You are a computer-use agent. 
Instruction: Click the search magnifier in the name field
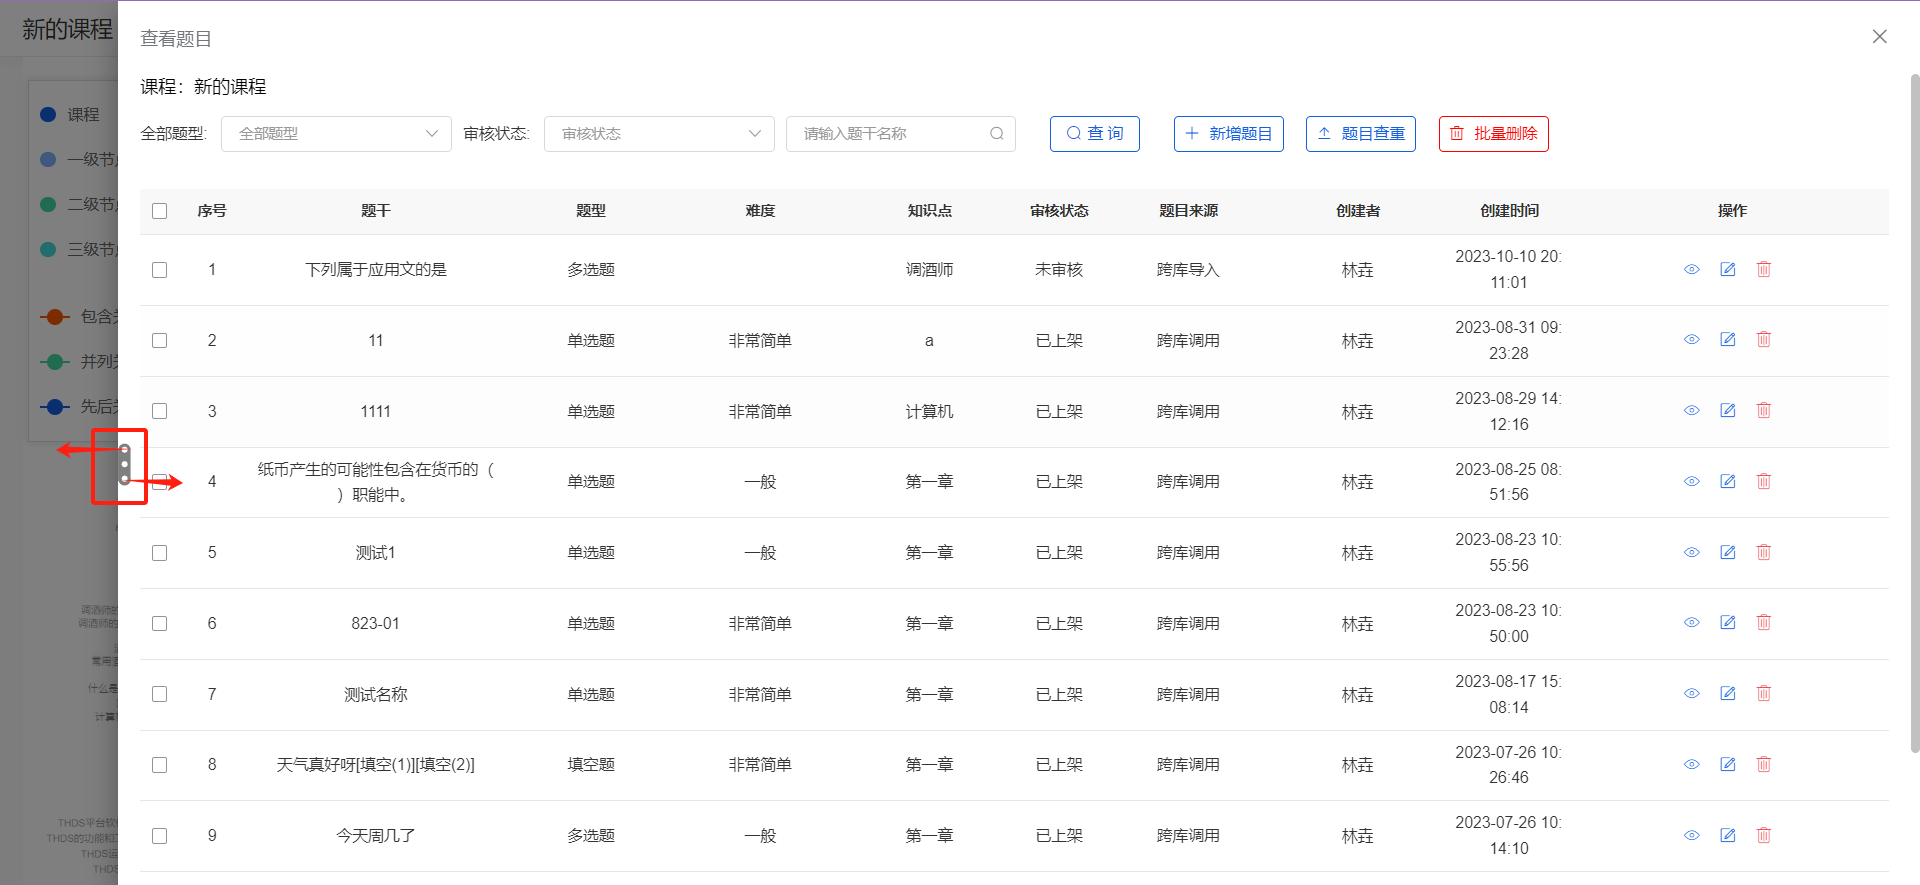pos(996,134)
